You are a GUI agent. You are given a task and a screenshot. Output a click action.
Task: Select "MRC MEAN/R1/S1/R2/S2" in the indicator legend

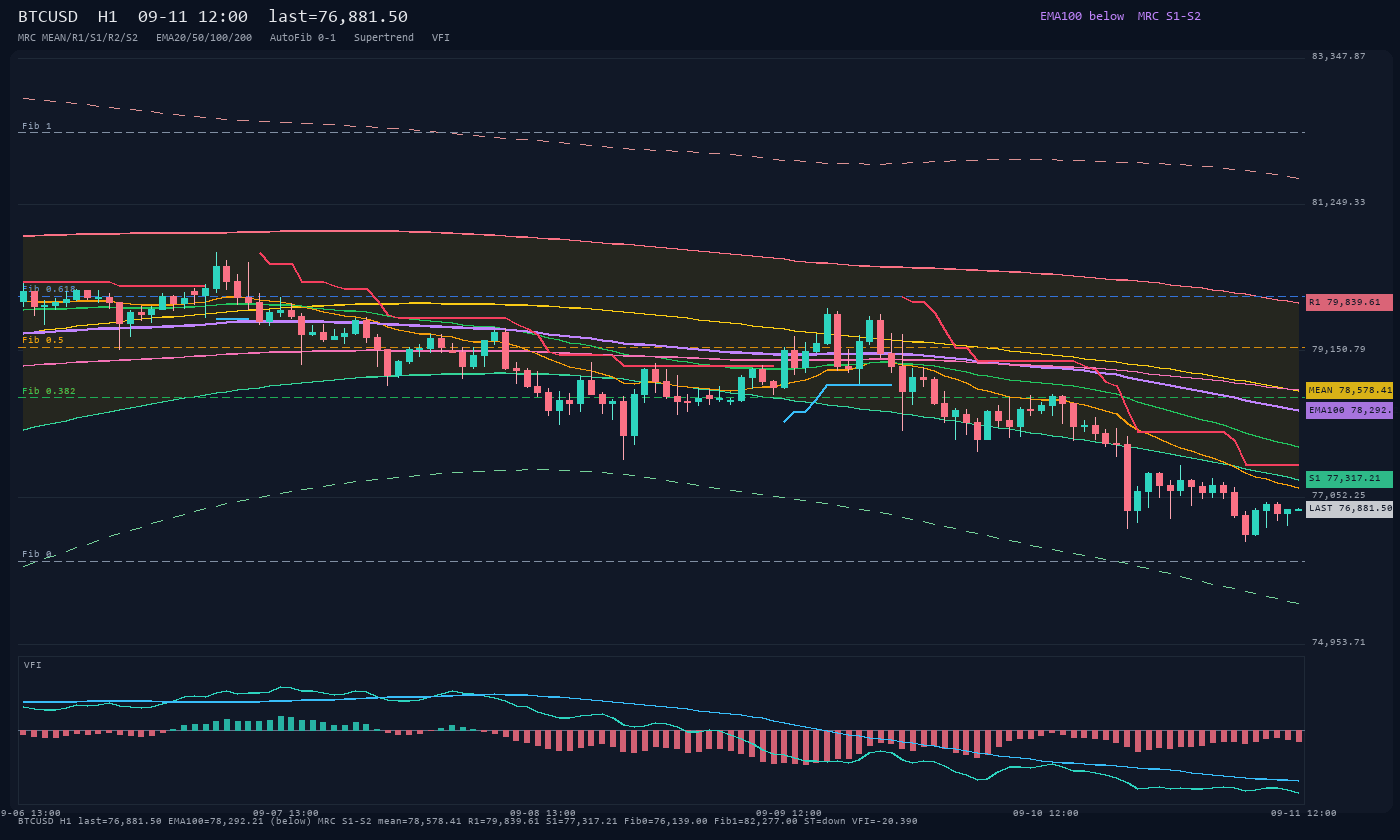point(78,37)
